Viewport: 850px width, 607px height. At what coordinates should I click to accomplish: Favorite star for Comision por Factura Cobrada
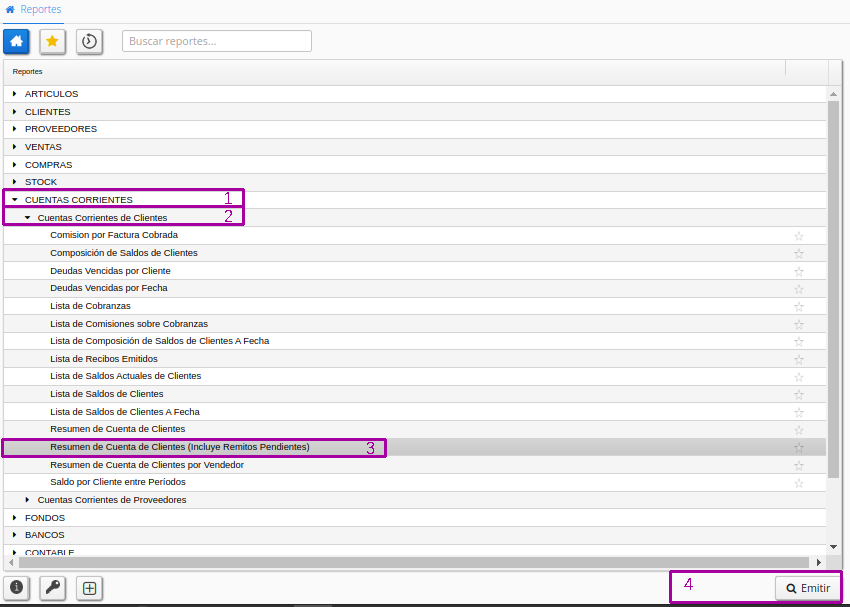coord(799,236)
